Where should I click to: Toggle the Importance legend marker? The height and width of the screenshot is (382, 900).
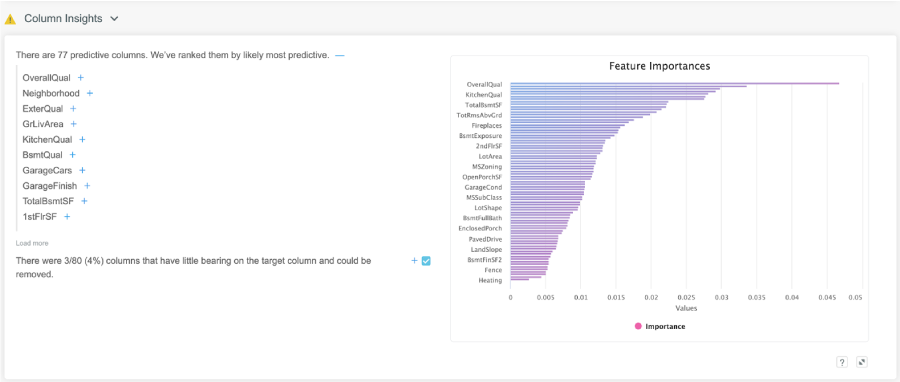[x=638, y=326]
